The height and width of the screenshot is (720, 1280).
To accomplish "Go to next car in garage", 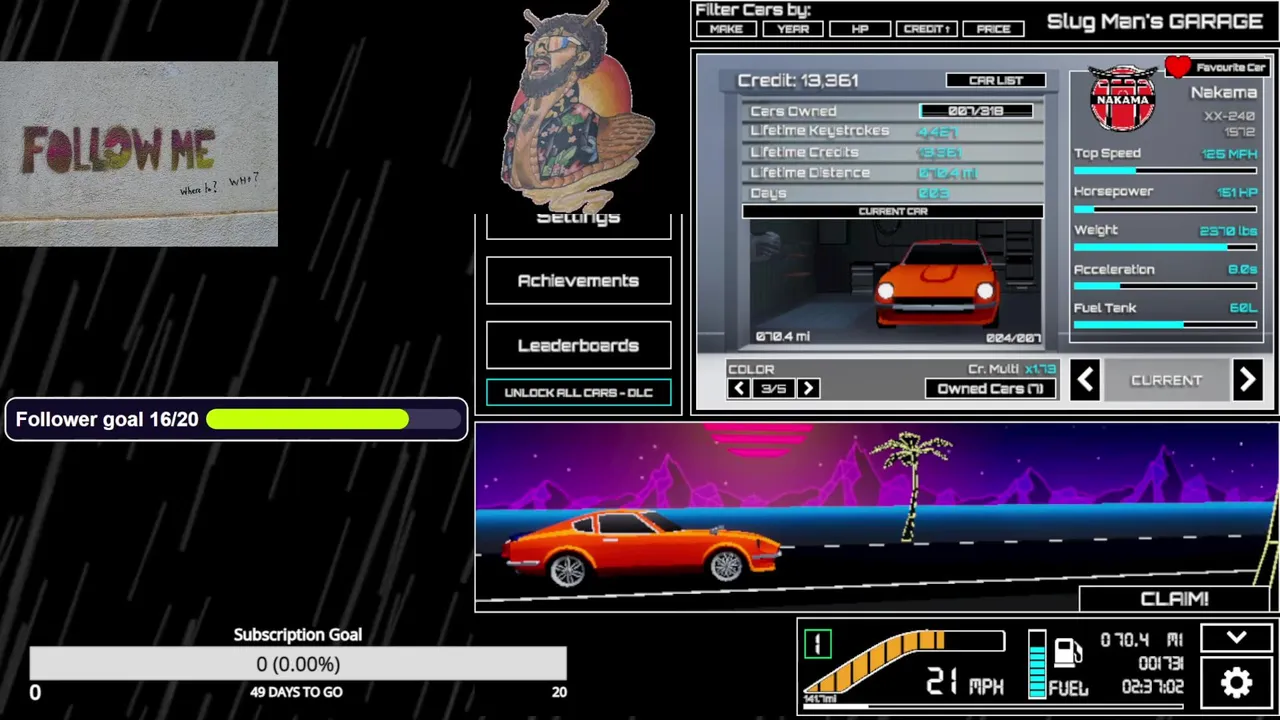I will click(x=1247, y=380).
